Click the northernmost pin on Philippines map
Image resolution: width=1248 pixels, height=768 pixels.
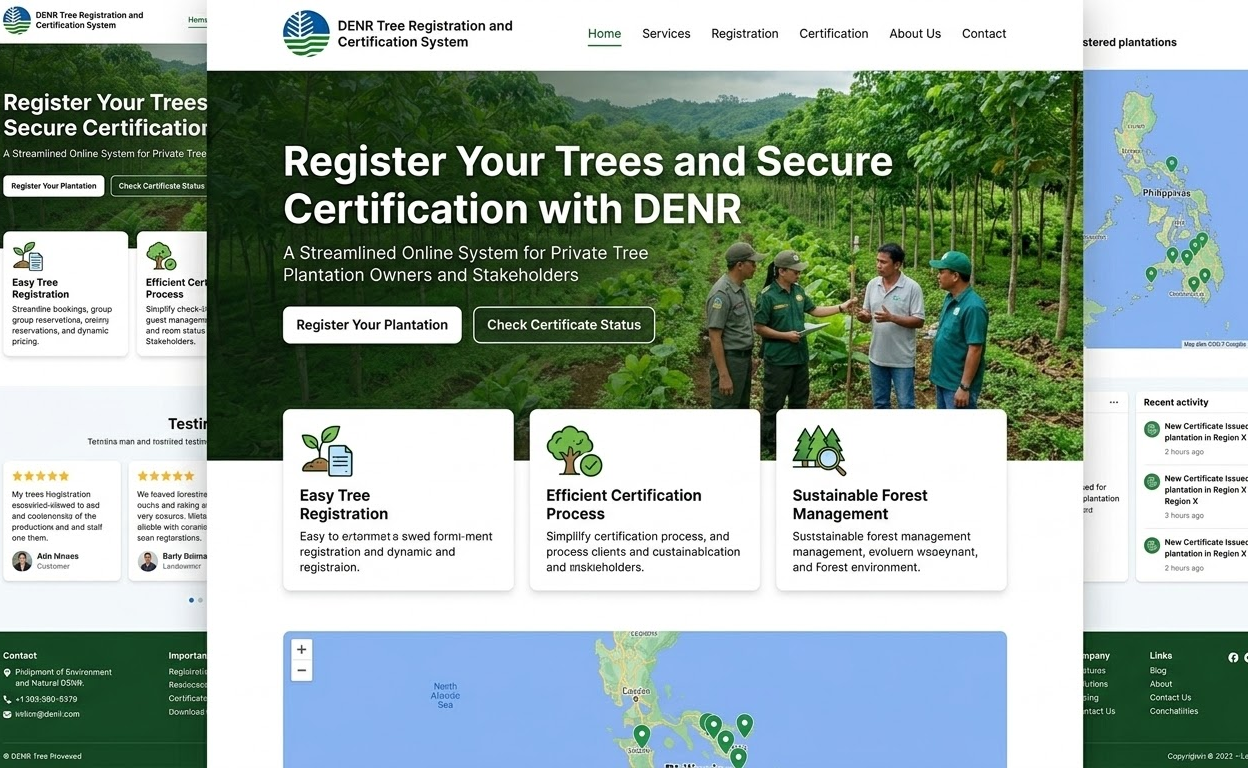pos(1171,164)
